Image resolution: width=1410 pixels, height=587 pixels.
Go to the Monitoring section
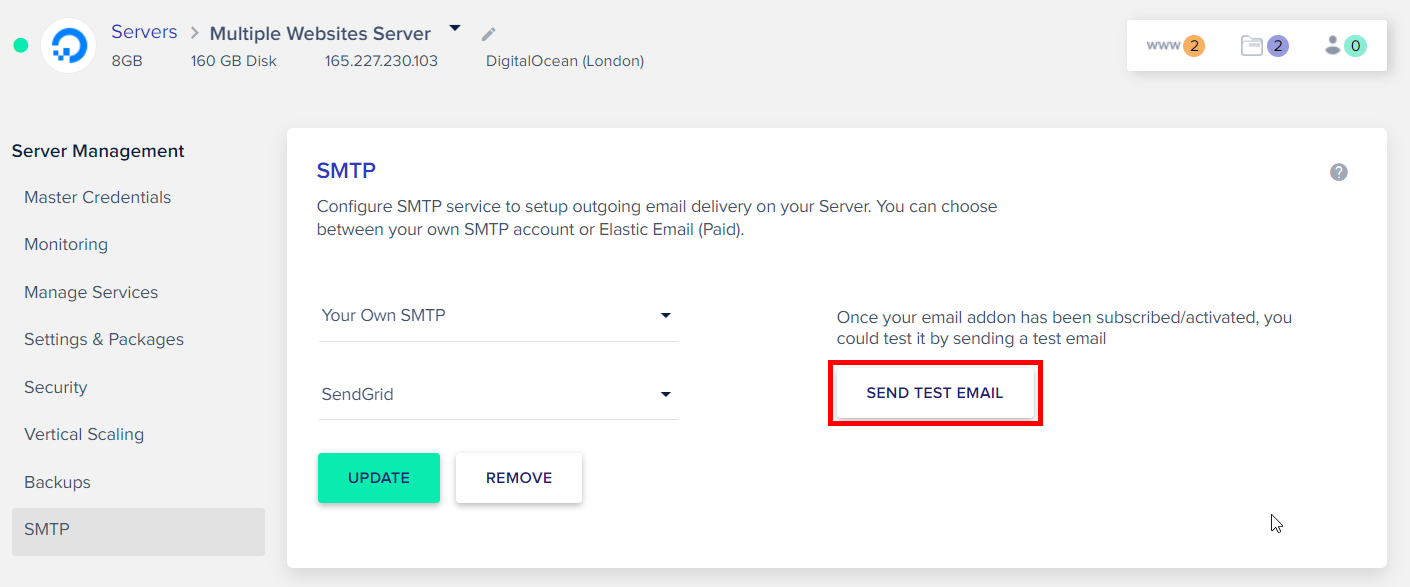point(66,244)
